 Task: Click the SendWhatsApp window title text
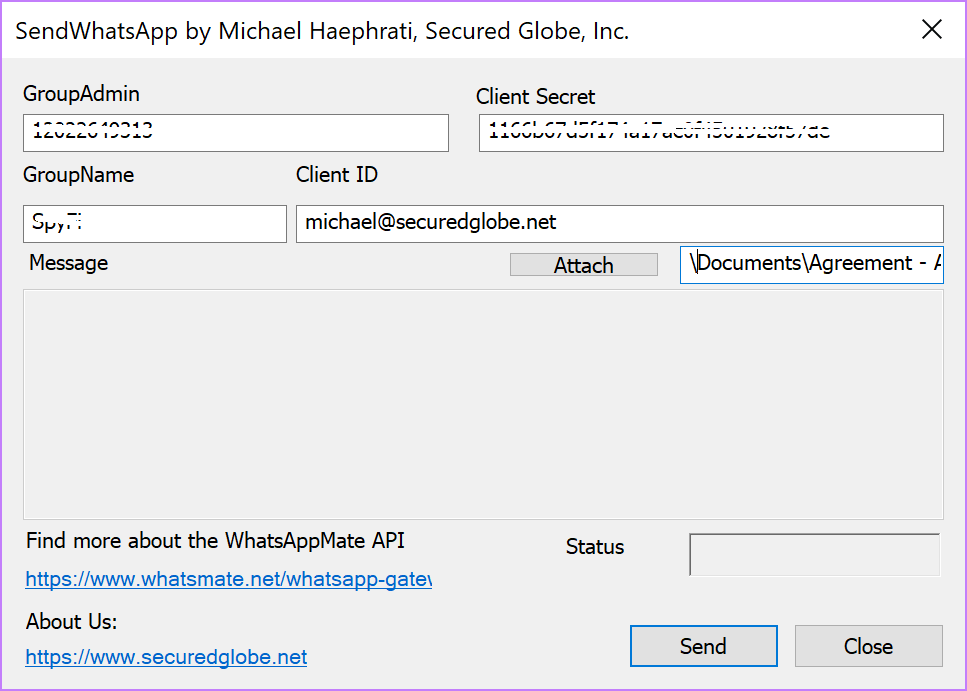click(322, 31)
